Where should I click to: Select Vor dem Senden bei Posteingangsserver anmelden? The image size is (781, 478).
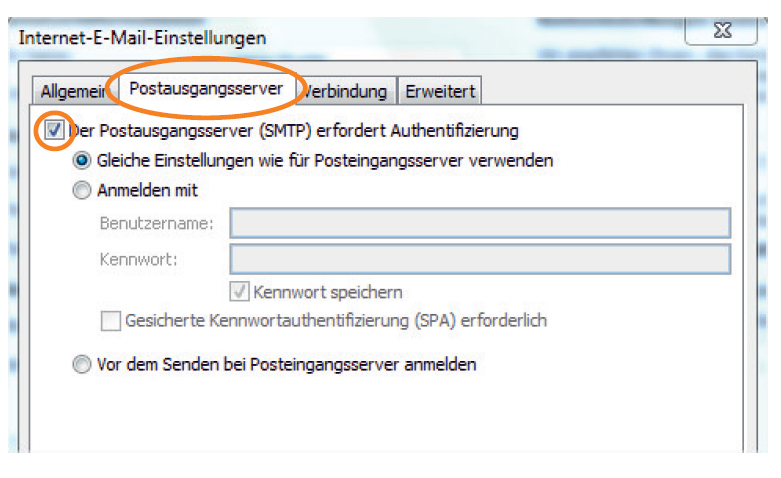[83, 365]
